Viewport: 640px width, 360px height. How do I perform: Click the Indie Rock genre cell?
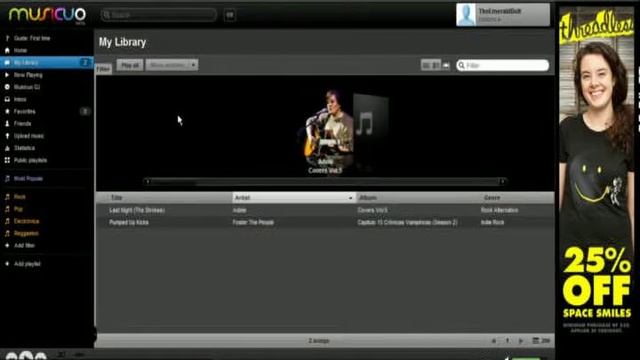coord(493,222)
